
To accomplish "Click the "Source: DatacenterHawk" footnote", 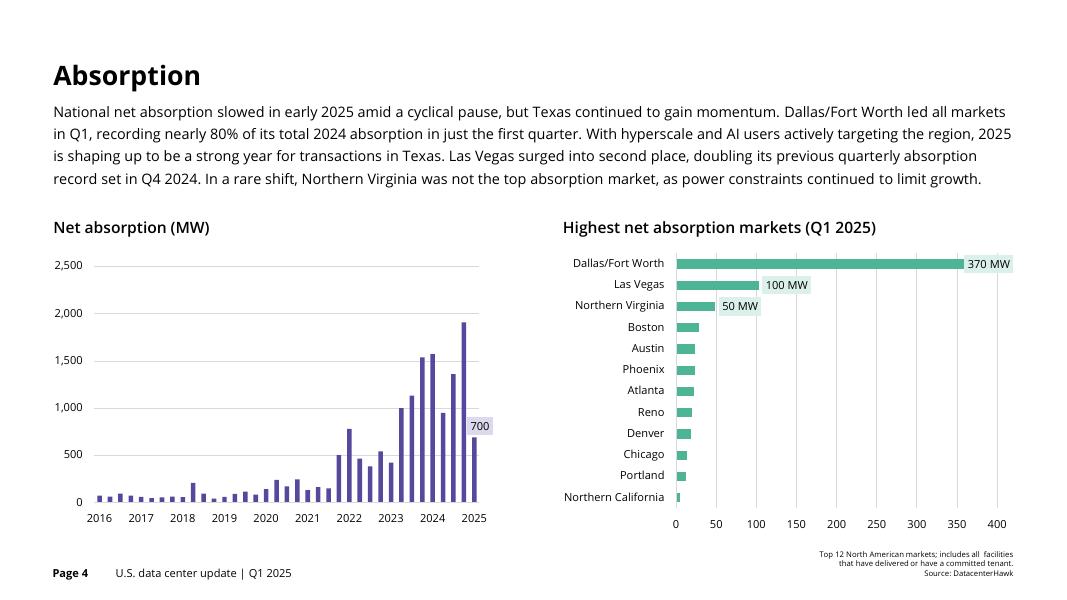I will [968, 574].
